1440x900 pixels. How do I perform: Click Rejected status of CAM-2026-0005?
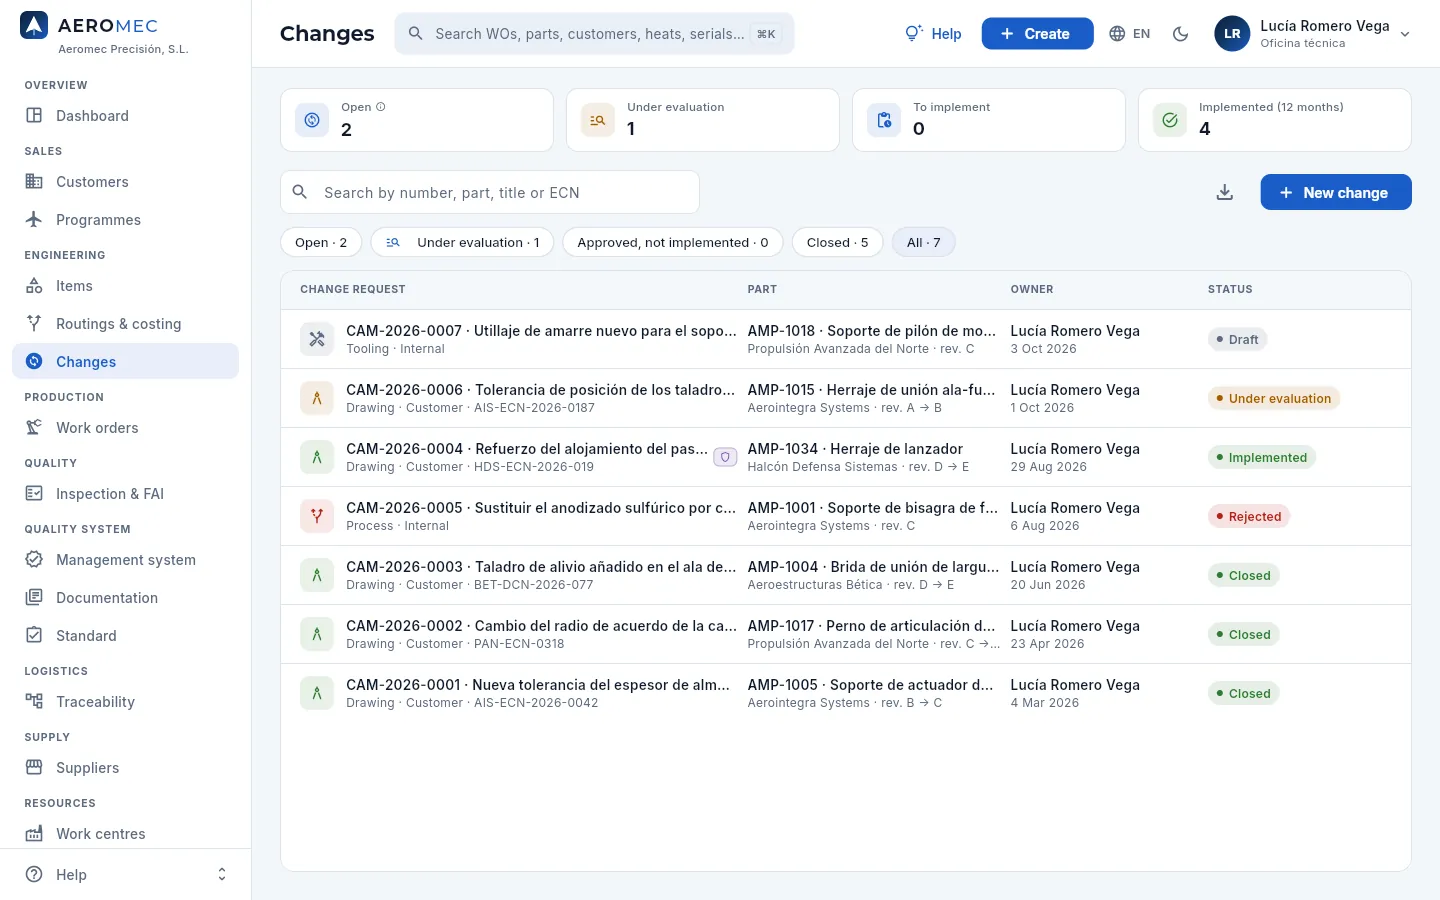pyautogui.click(x=1249, y=516)
